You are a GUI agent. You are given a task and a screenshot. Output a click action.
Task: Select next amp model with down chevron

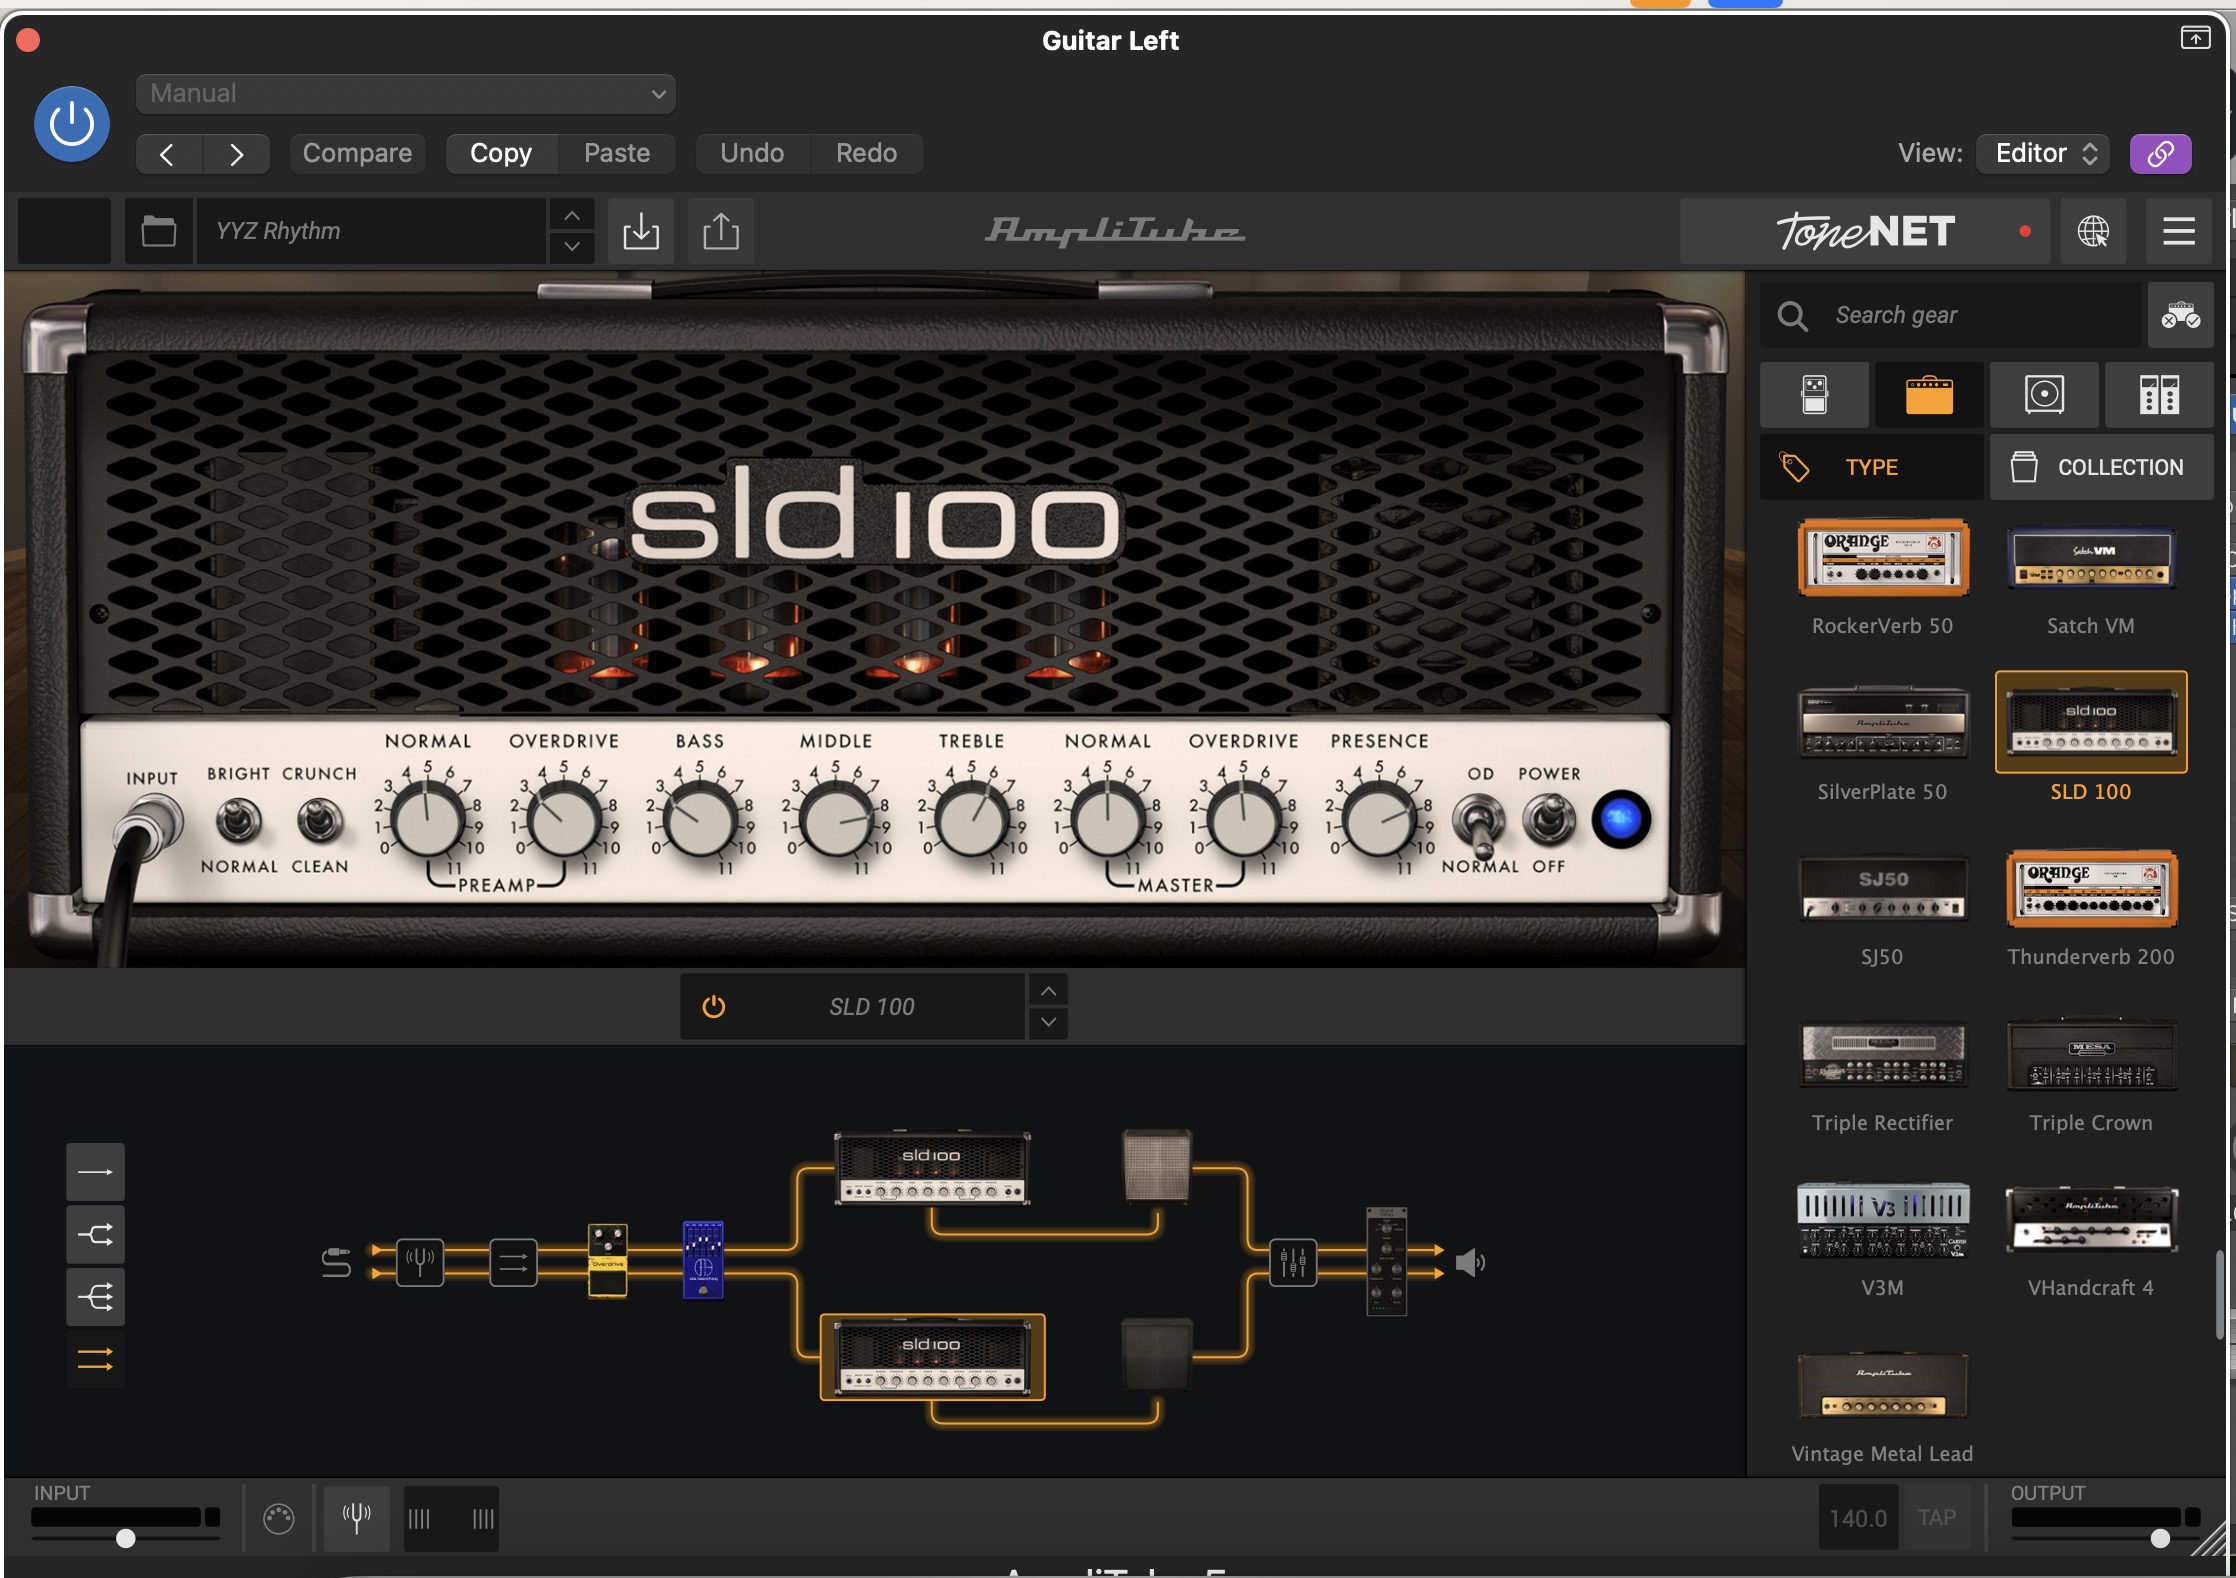click(x=1048, y=1023)
